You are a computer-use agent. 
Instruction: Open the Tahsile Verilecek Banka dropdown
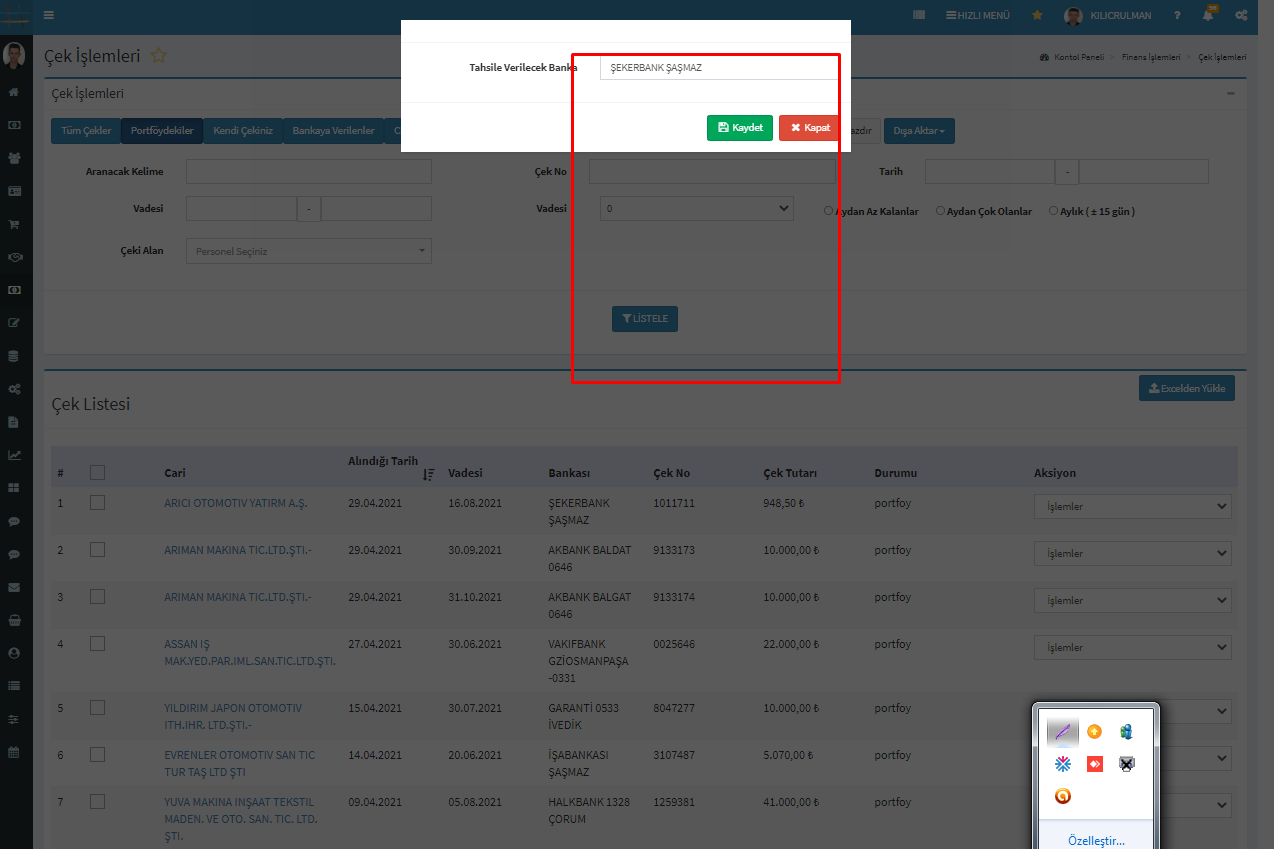pyautogui.click(x=720, y=68)
